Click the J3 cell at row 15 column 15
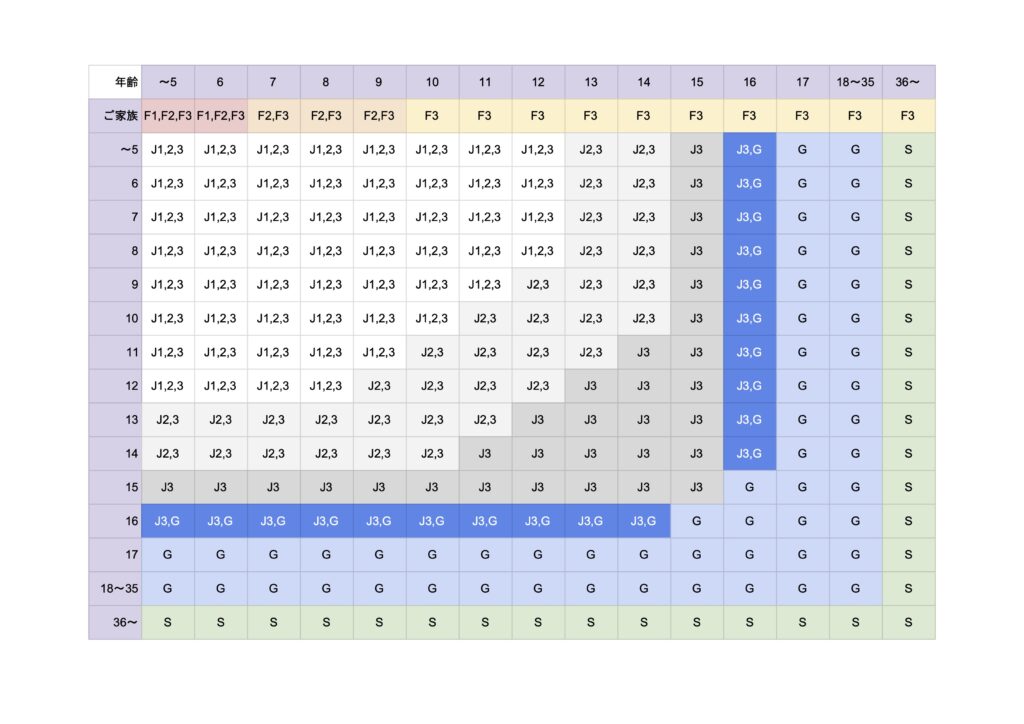 [x=697, y=487]
